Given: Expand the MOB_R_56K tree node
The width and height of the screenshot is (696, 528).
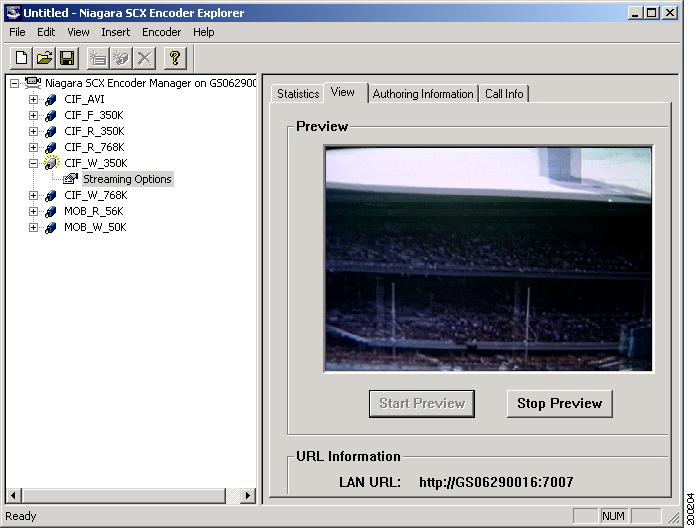Looking at the screenshot, I should pos(33,211).
